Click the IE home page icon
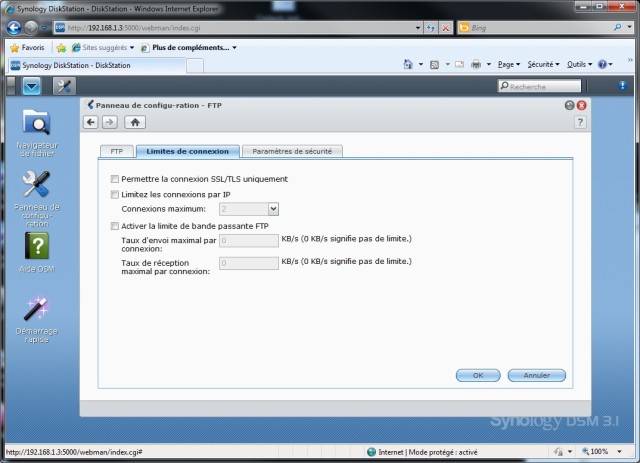This screenshot has width=640, height=463. 408,65
